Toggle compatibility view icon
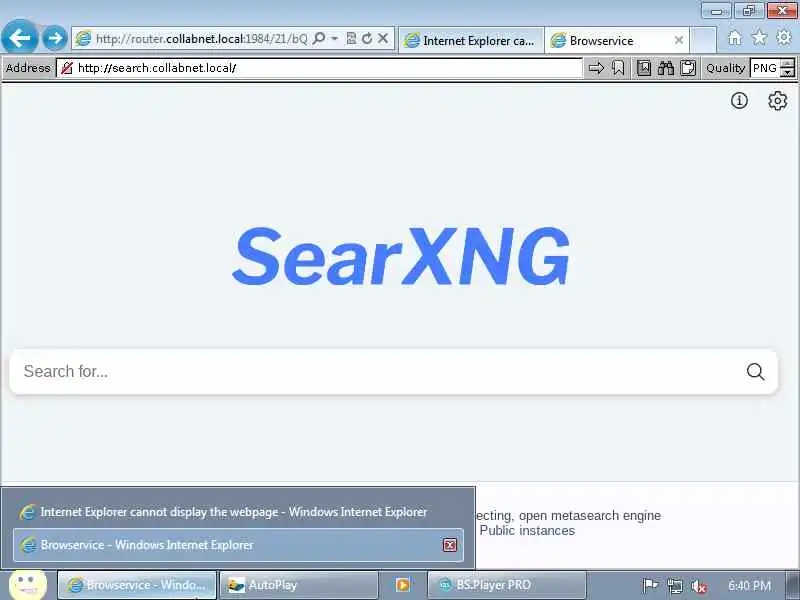800x600 pixels. pos(351,38)
